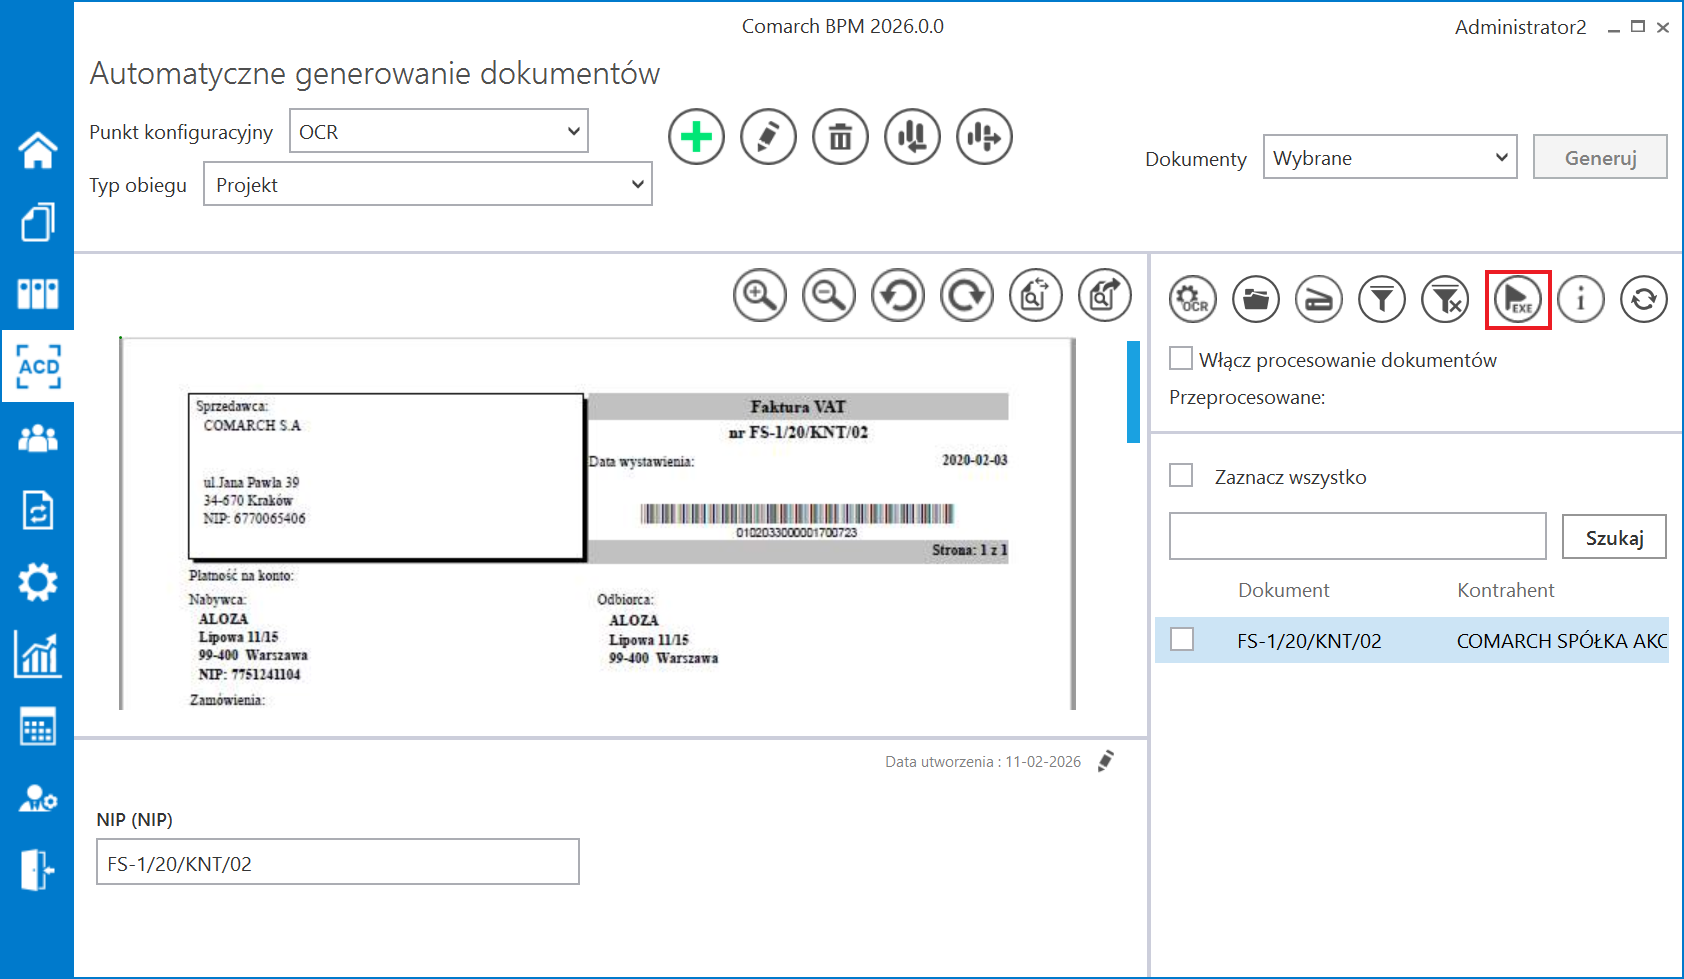Check the Zaznacz wszystko checkbox

click(x=1181, y=475)
